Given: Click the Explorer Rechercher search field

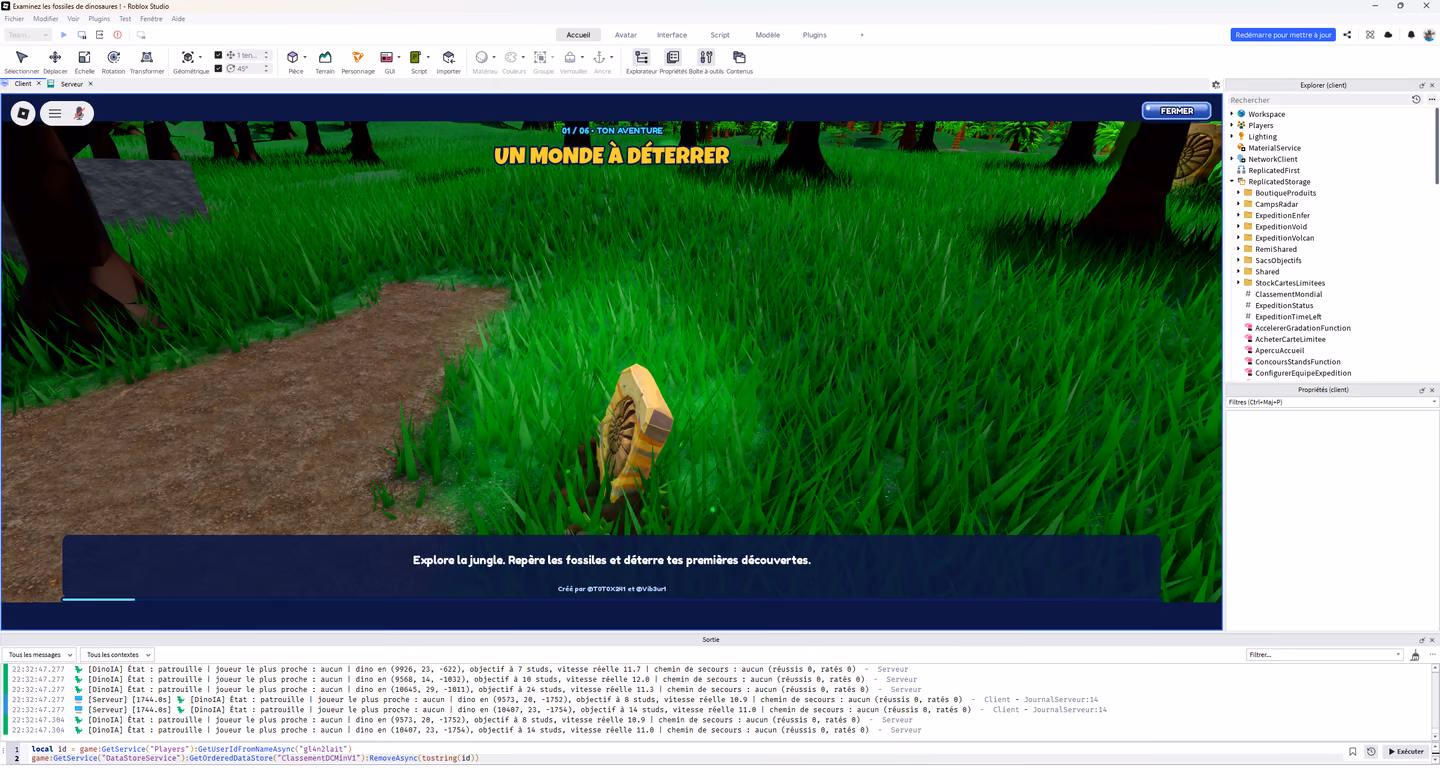Looking at the screenshot, I should 1318,100.
